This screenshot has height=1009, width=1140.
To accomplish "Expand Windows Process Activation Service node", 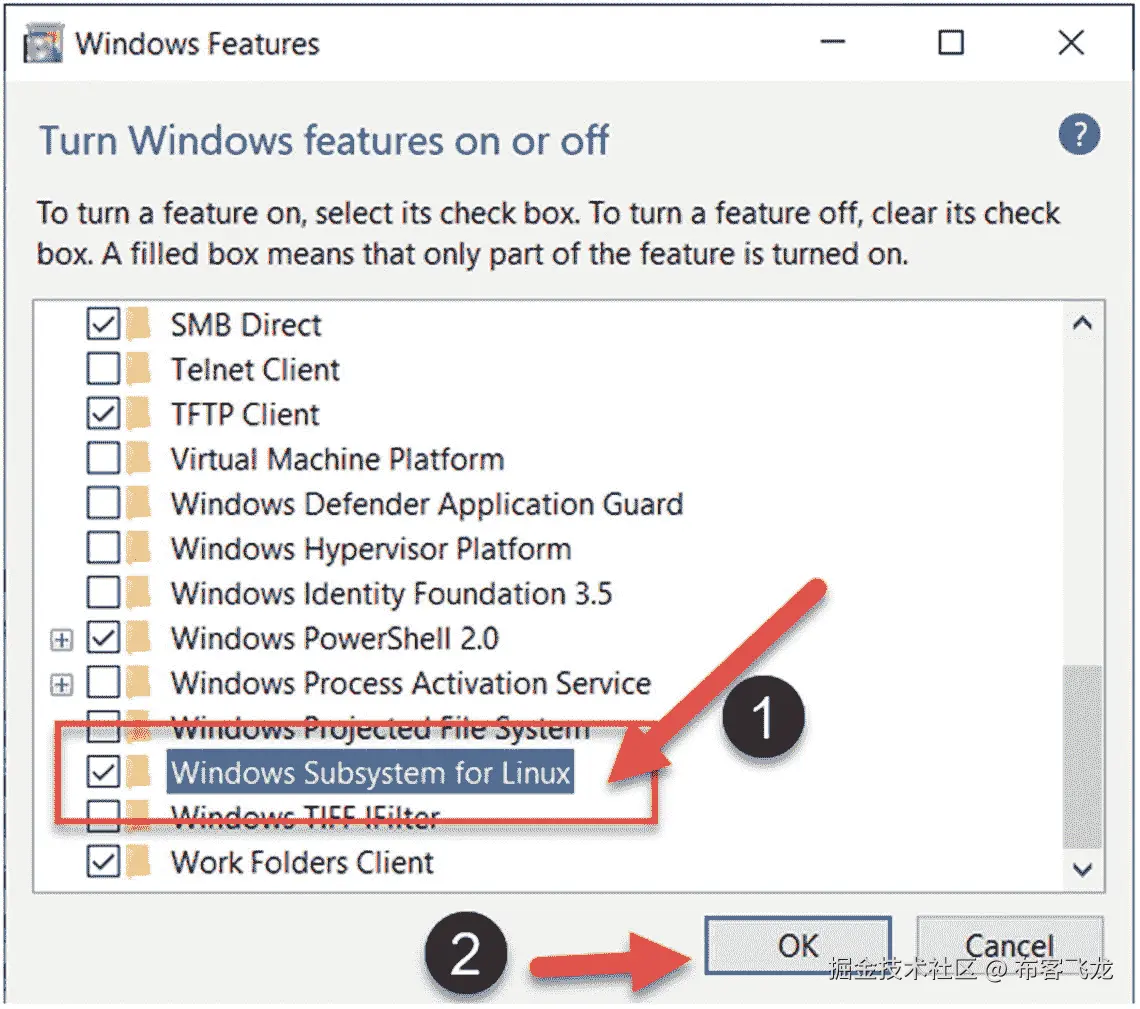I will click(x=62, y=685).
